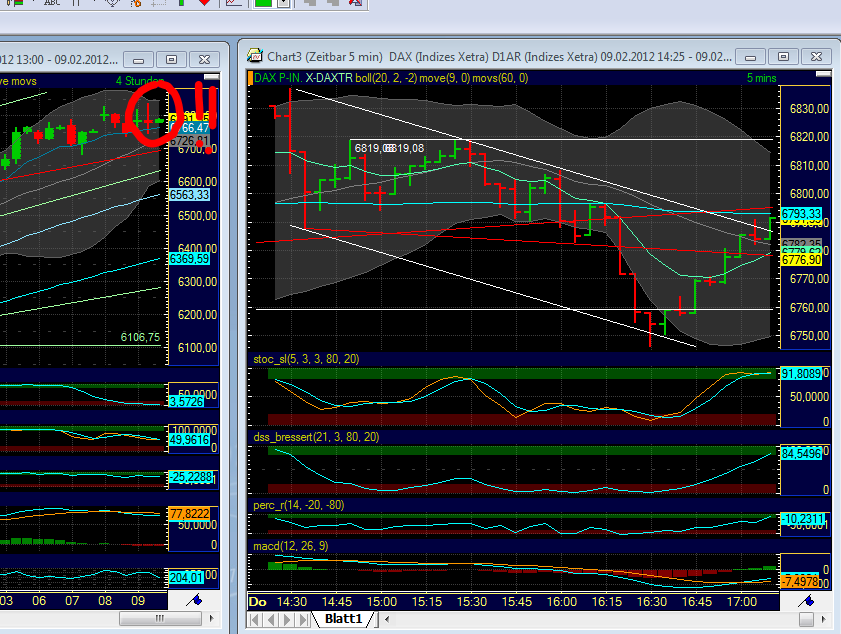This screenshot has height=634, width=841.
Task: Open the color picker dropdown arrow
Action: 285,4
